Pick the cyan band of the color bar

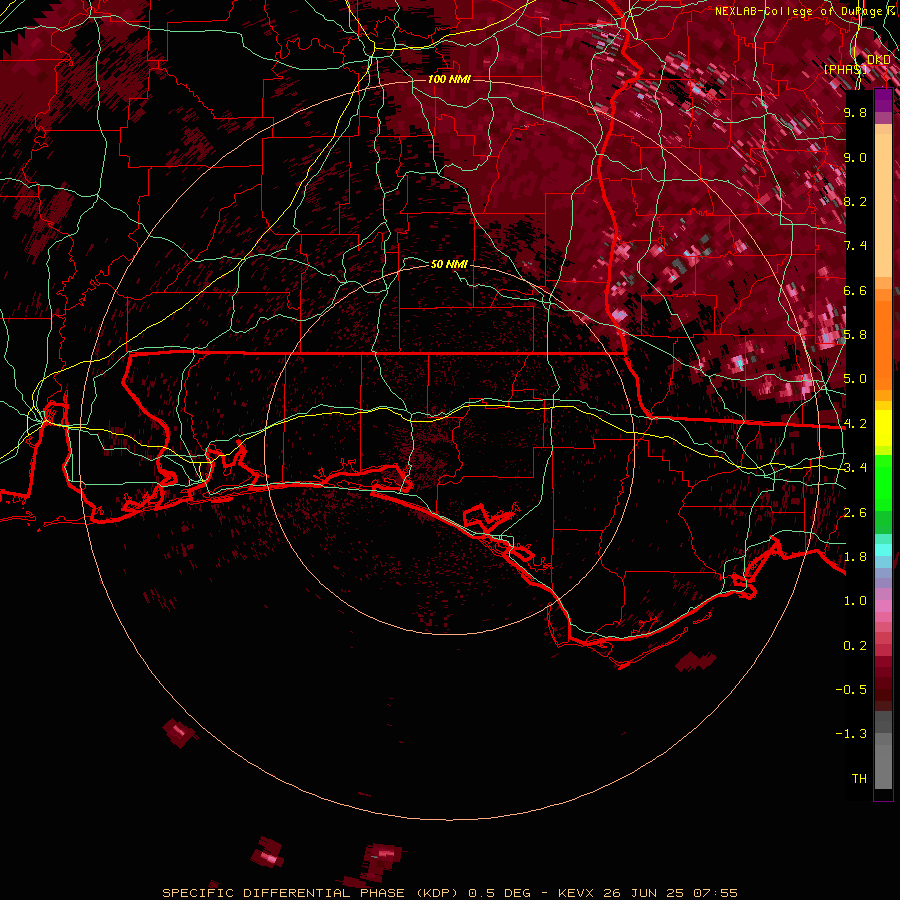click(x=883, y=550)
